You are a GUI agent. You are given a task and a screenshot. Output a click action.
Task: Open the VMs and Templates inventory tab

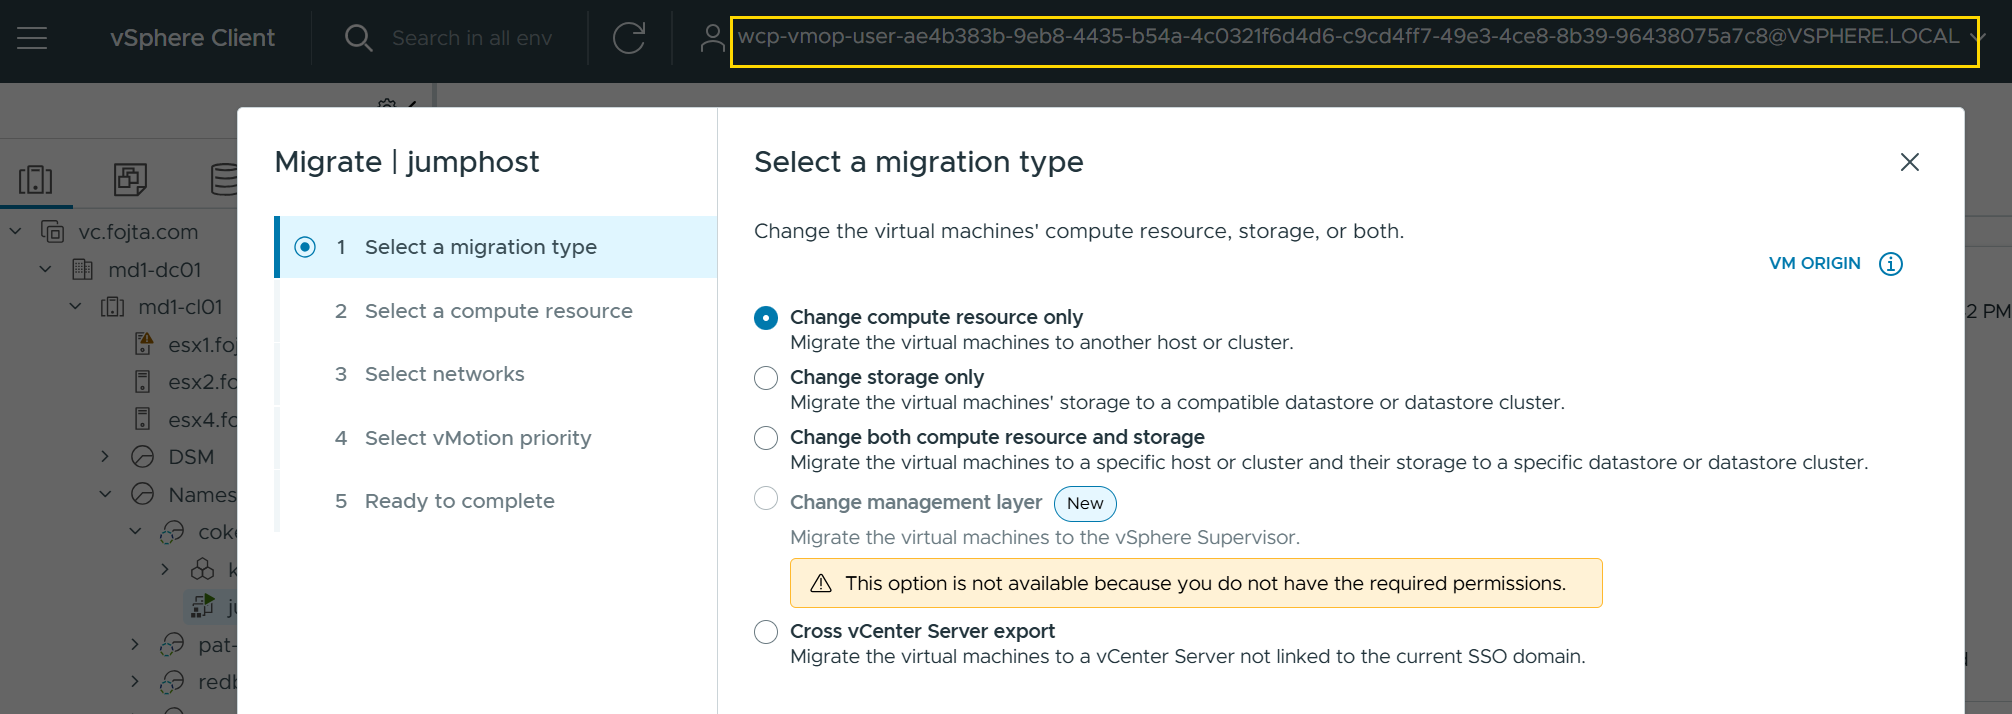(130, 180)
